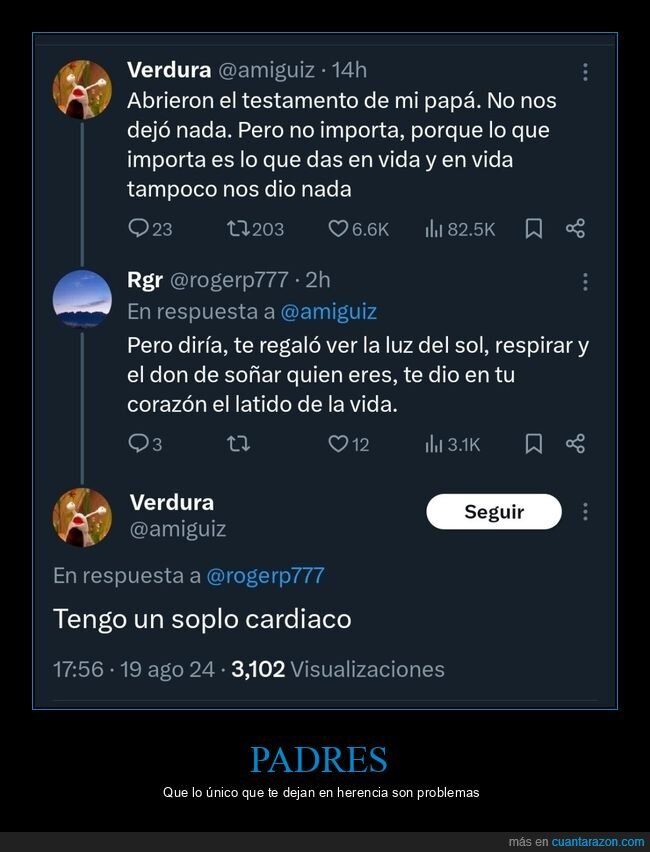This screenshot has height=852, width=650.
Task: Open more options beside the Seguir button
Action: click(x=585, y=512)
